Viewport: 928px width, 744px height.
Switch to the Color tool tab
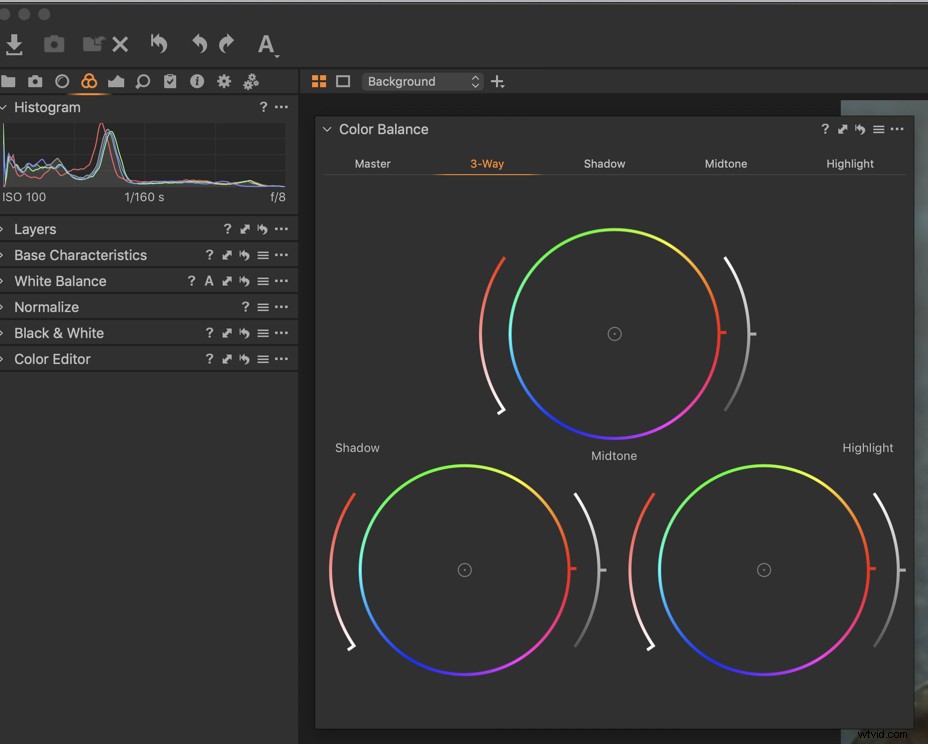[x=88, y=81]
